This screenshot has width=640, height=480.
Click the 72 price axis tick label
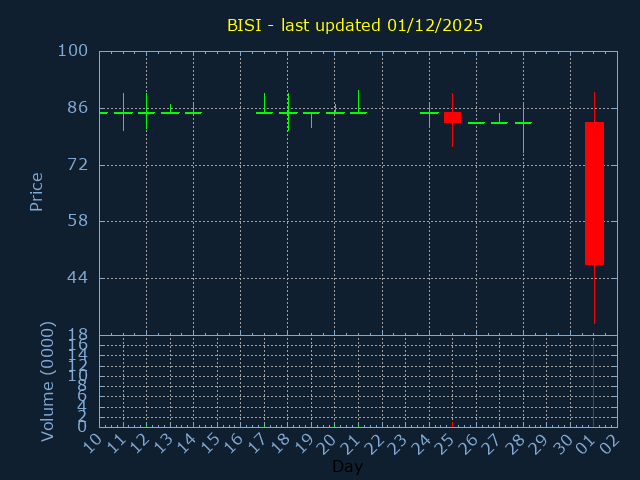click(x=78, y=164)
